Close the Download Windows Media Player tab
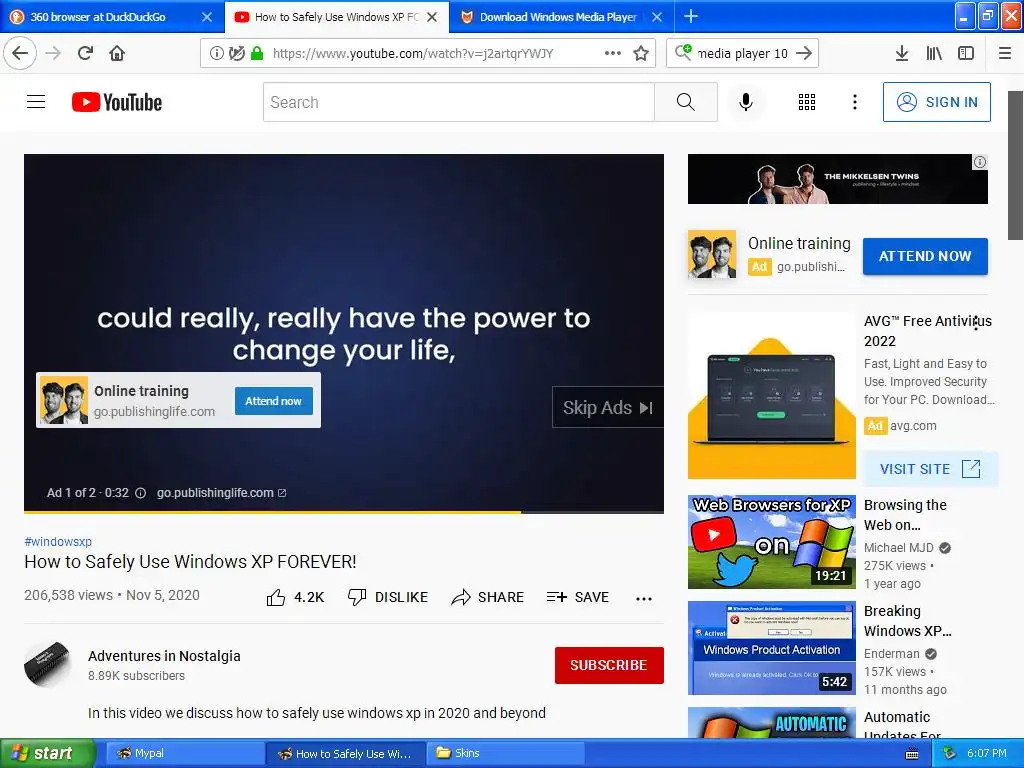The image size is (1024, 768). pos(657,17)
